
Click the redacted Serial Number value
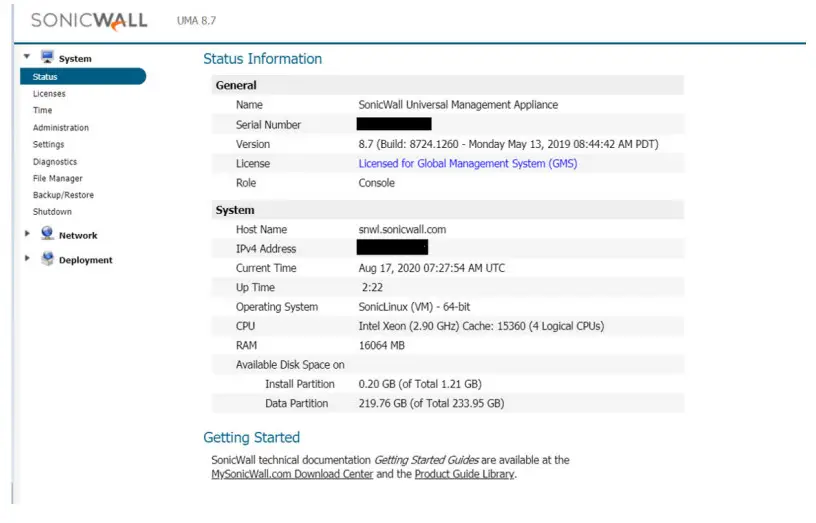(x=394, y=124)
